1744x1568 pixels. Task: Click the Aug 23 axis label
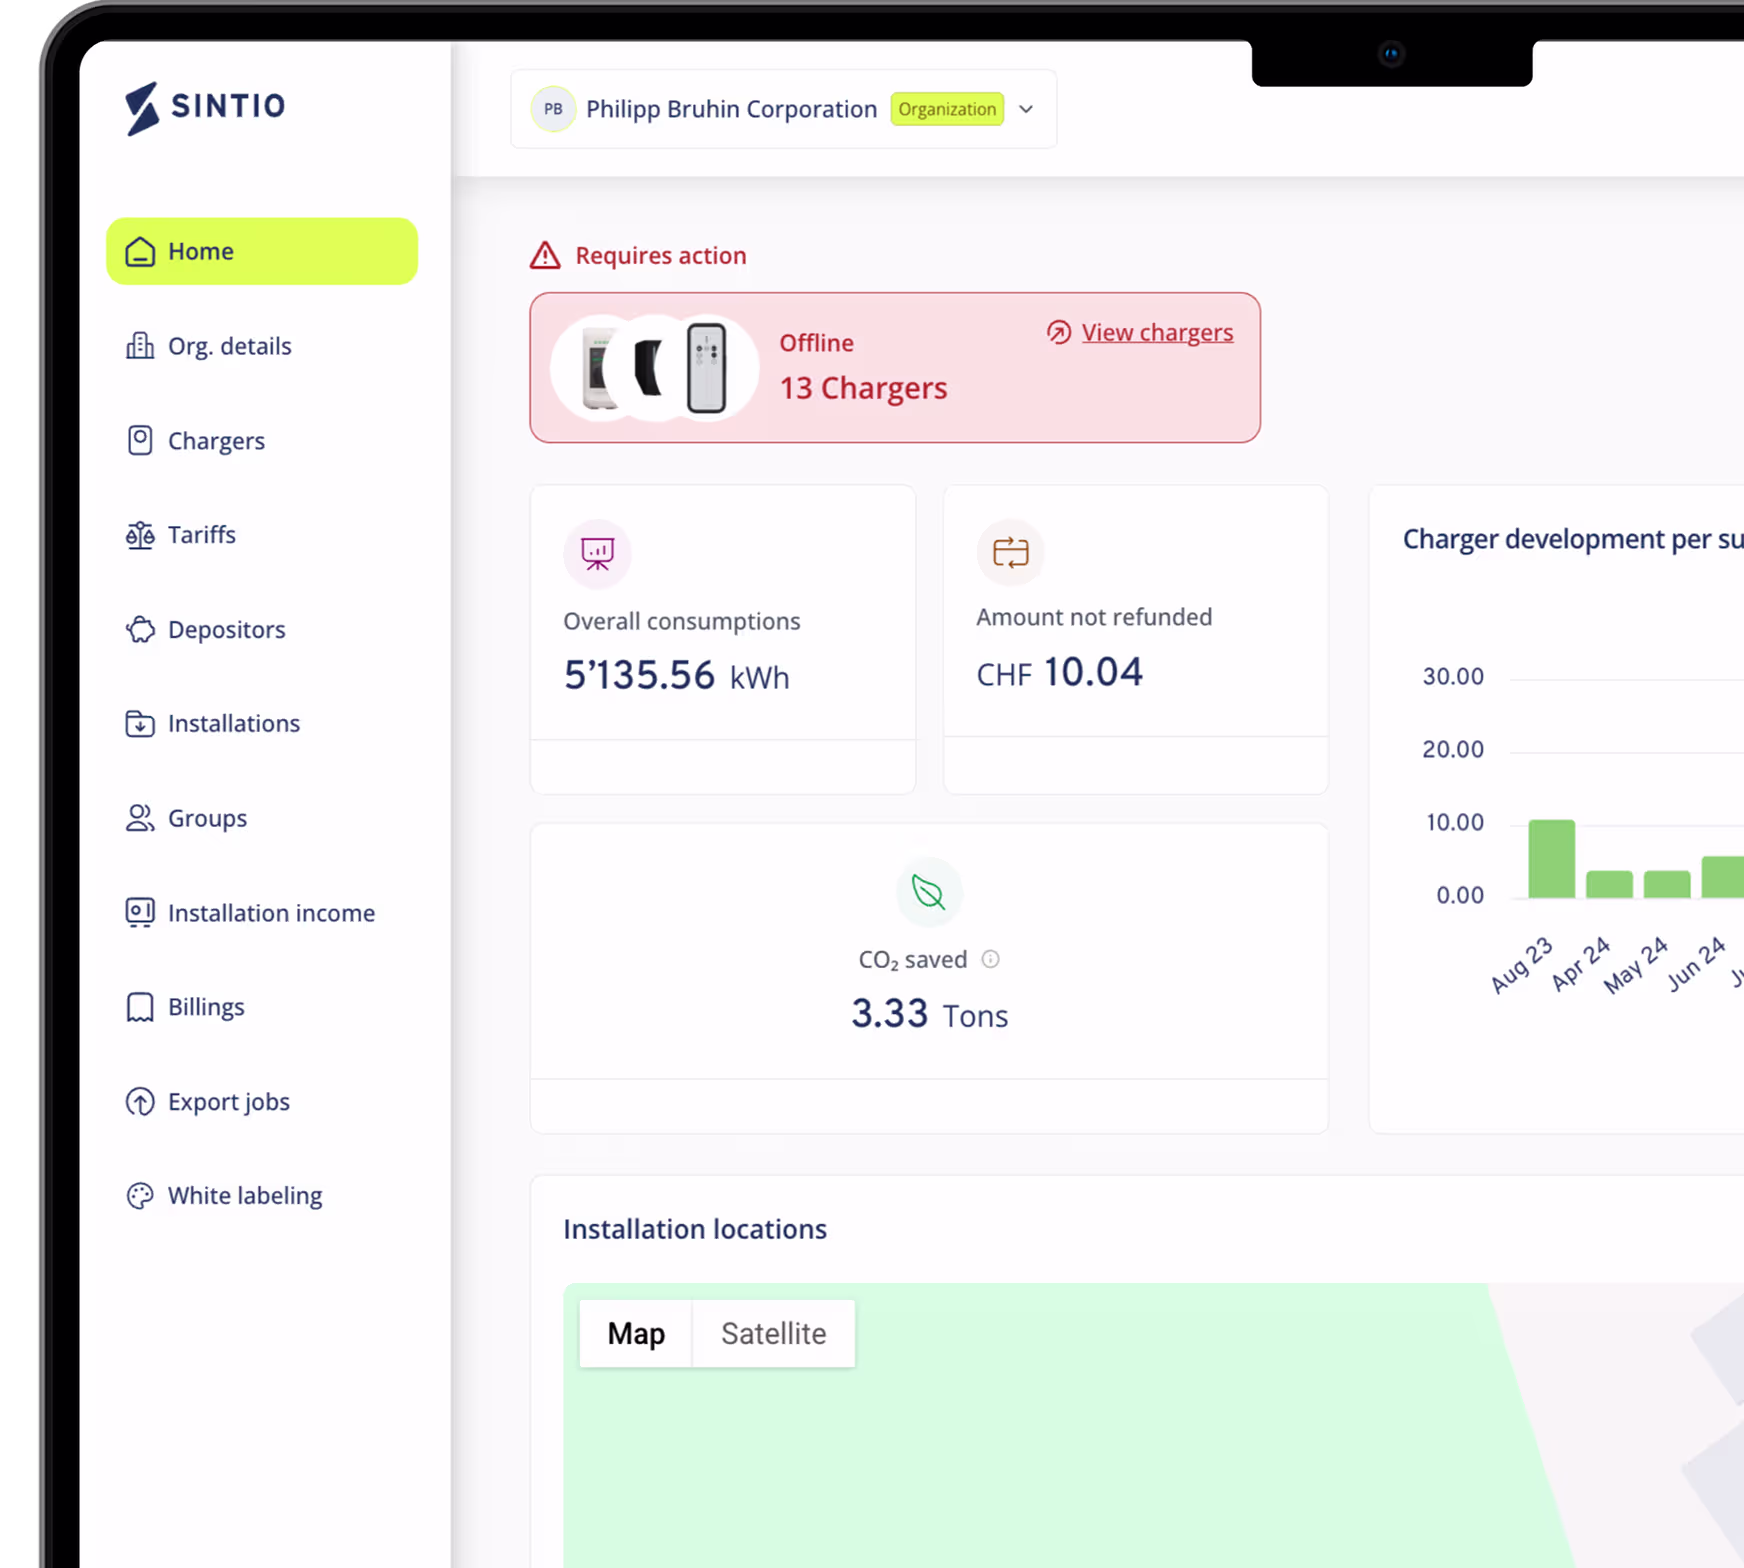point(1521,965)
